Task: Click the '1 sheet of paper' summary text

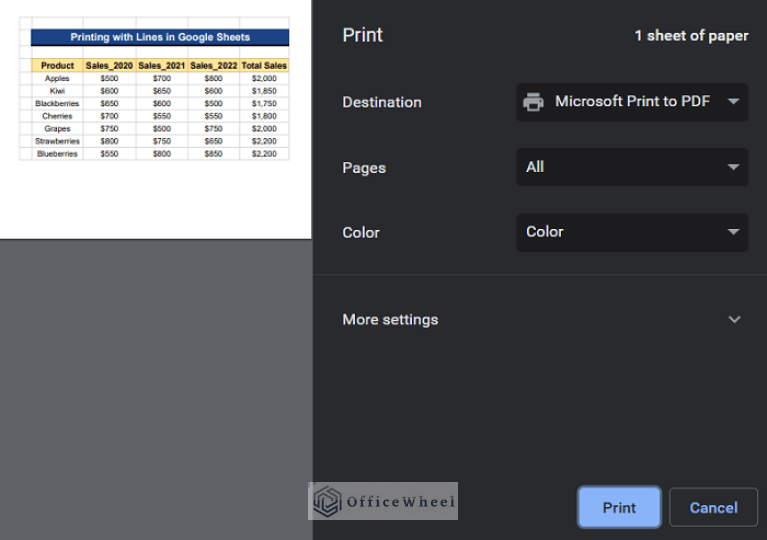Action: point(691,36)
